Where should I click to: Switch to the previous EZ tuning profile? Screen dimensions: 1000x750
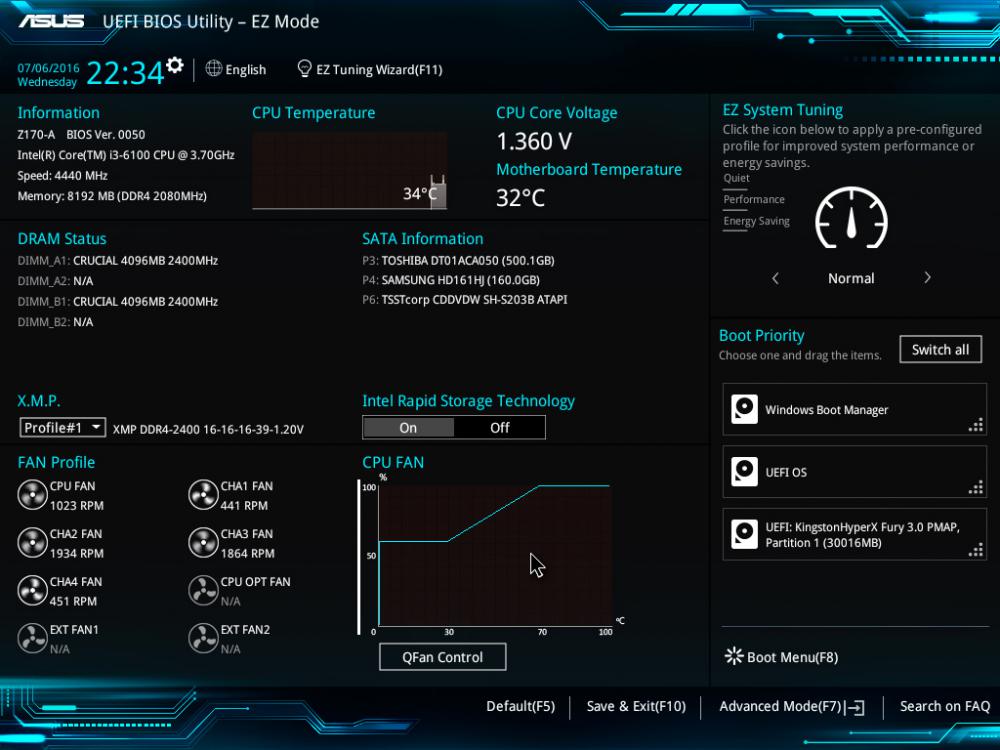(x=775, y=278)
